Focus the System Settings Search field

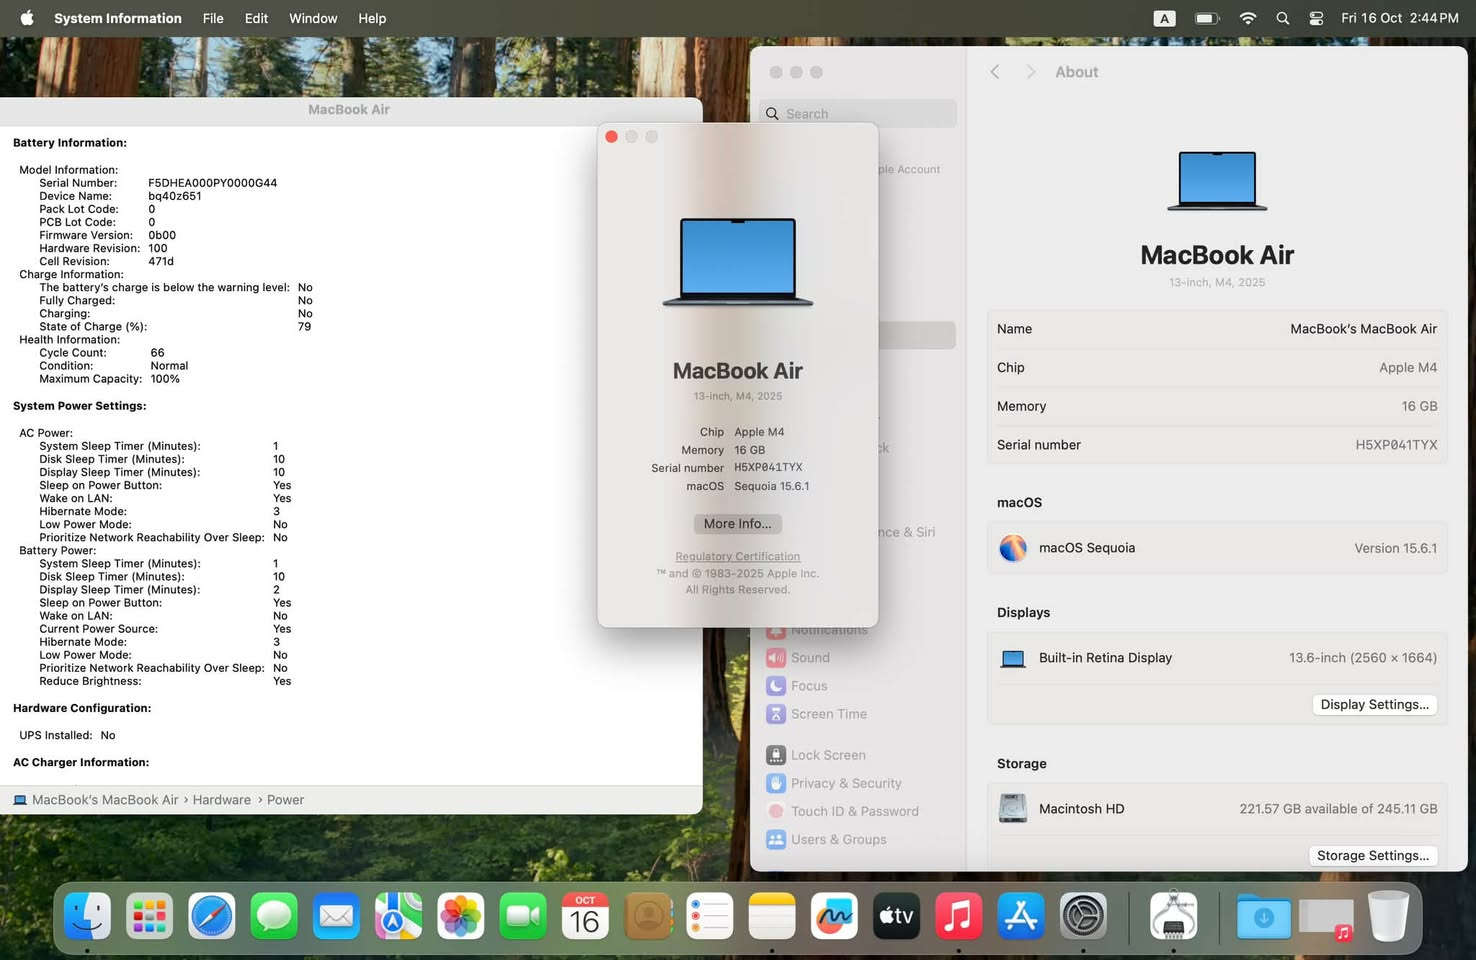tap(858, 114)
